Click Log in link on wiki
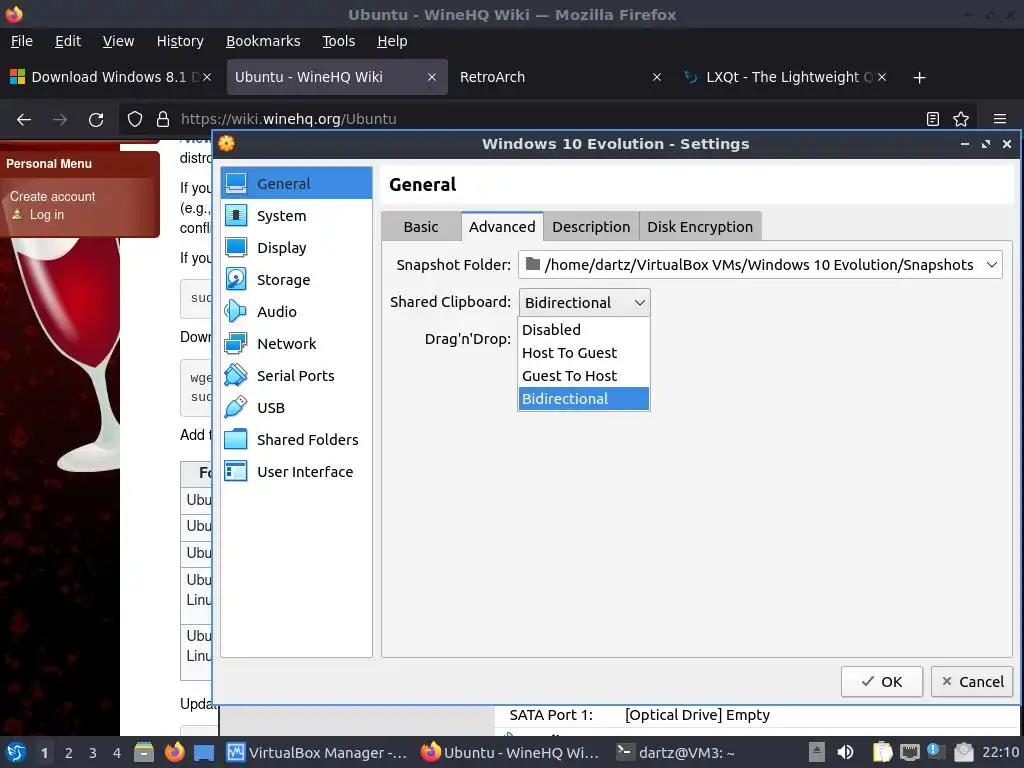 click(x=47, y=214)
